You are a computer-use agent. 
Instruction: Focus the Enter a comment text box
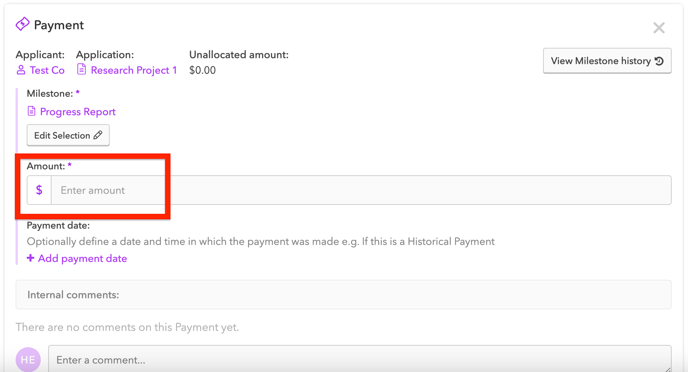point(360,359)
